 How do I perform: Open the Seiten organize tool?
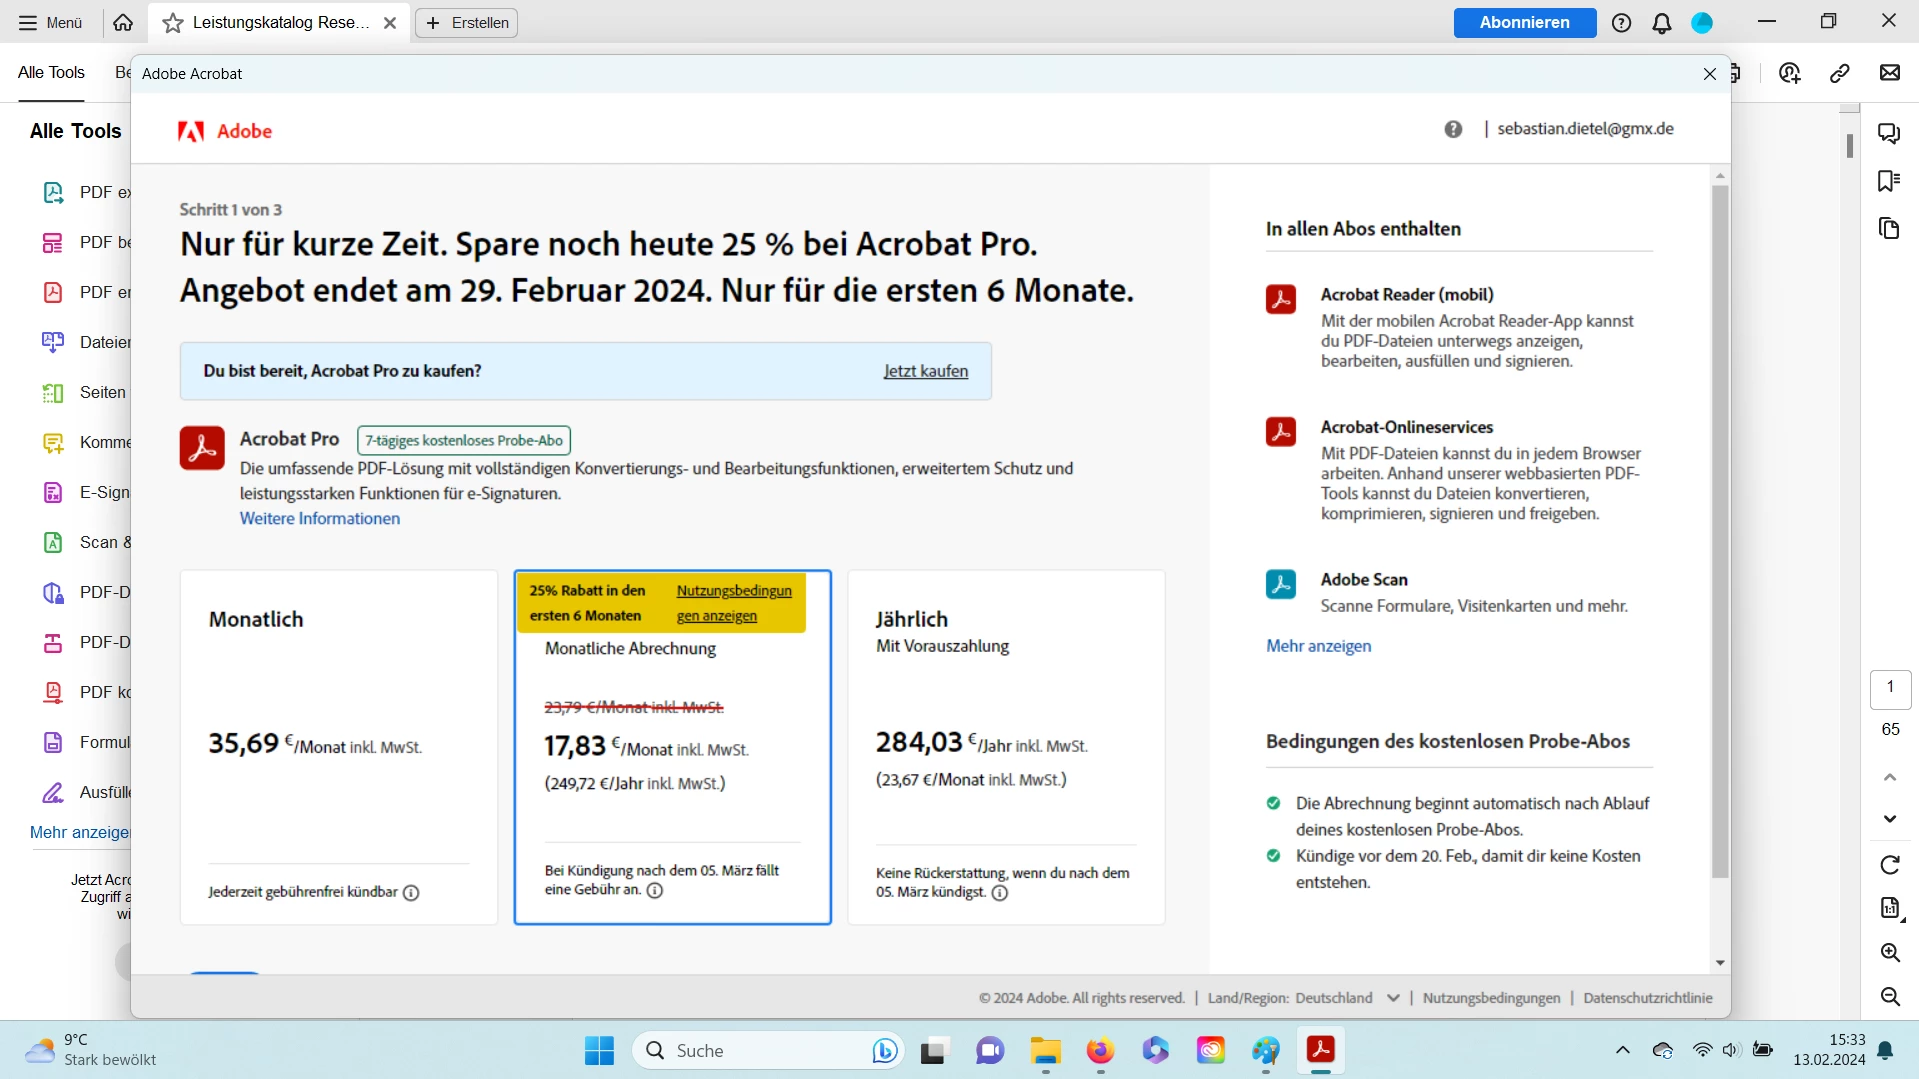click(x=86, y=392)
